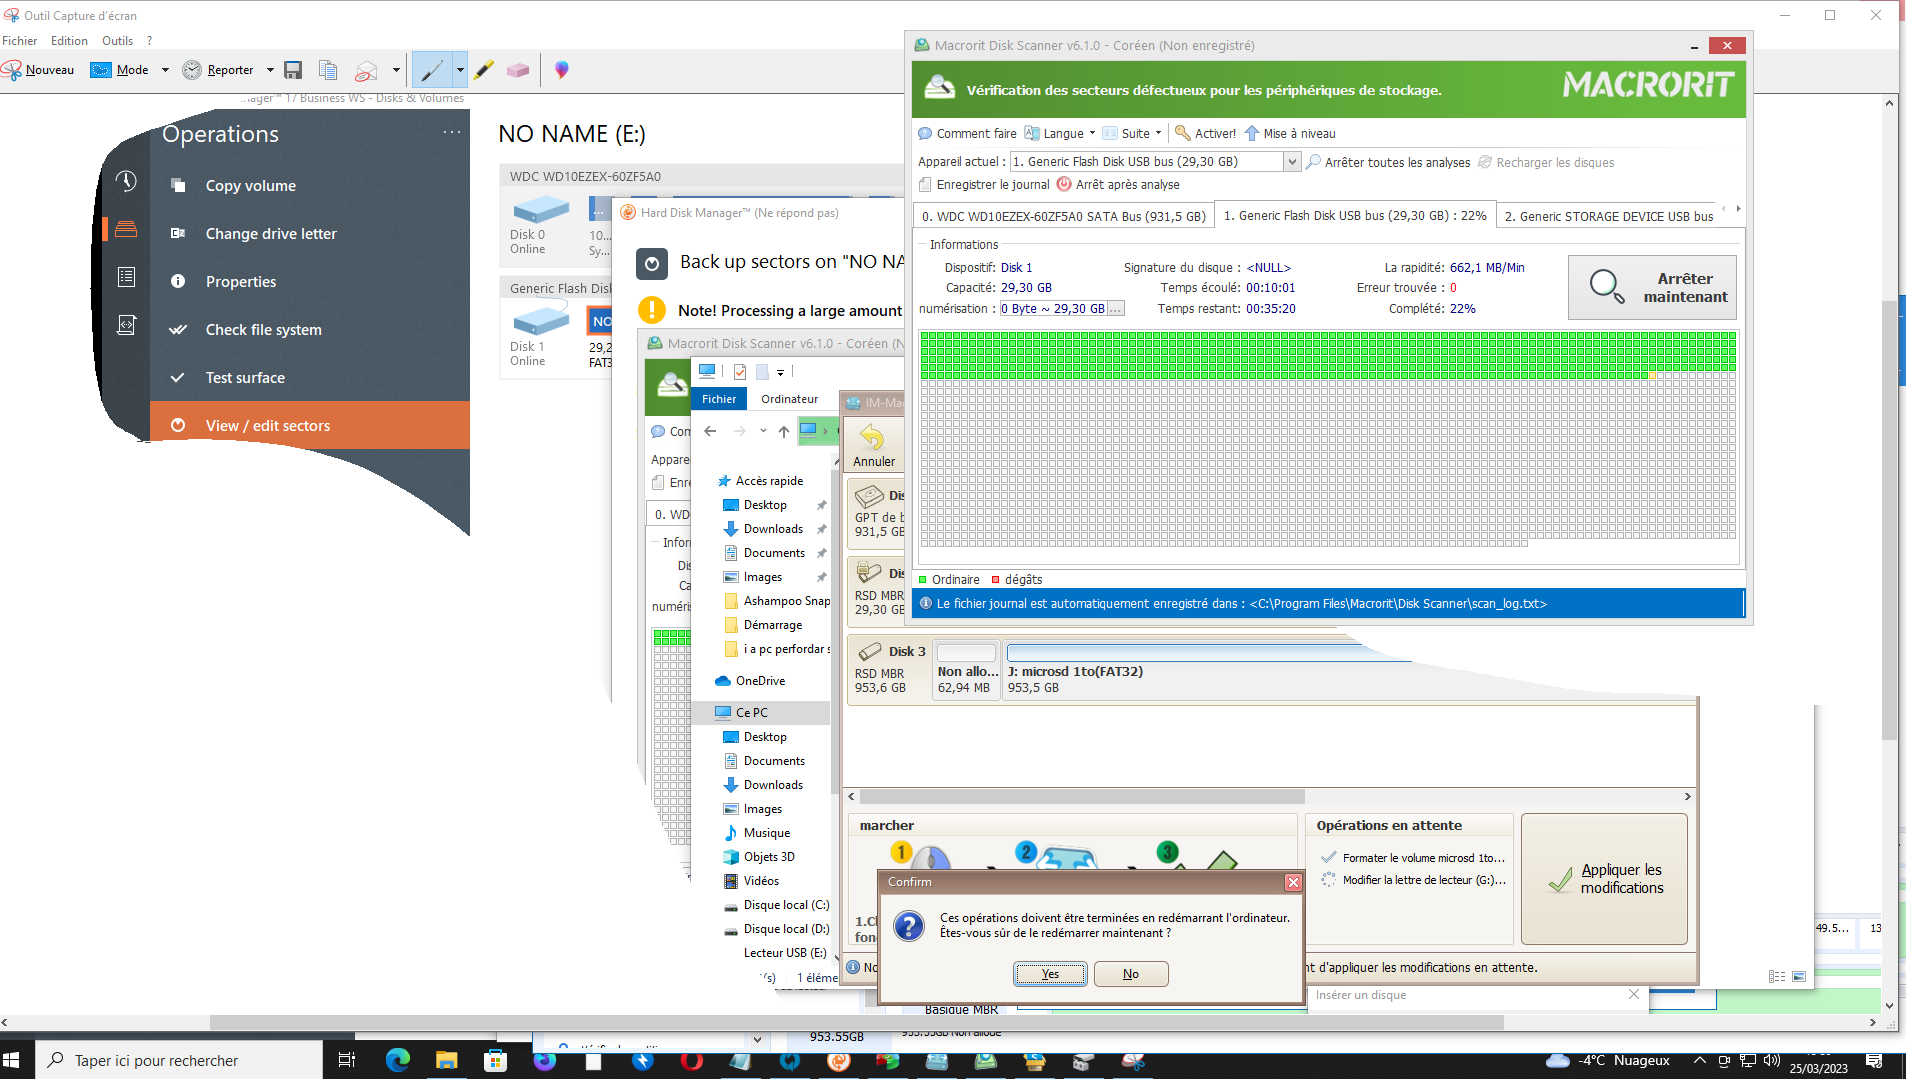1906x1079 pixels.
Task: Click the Ordinateur tab in File Explorer
Action: coord(789,399)
